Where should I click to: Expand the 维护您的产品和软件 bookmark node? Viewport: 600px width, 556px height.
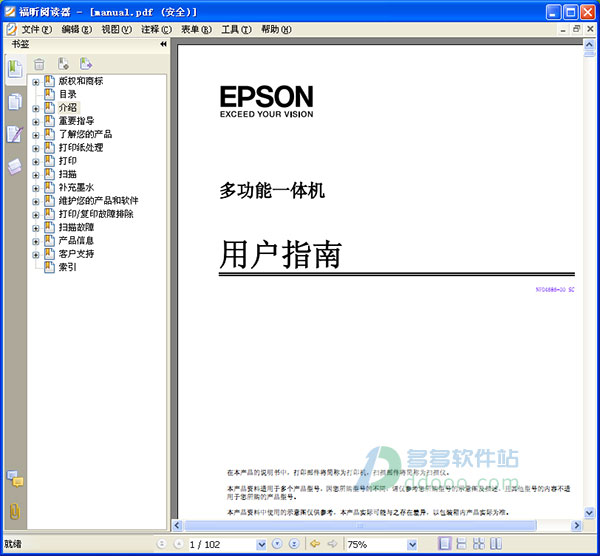(36, 202)
